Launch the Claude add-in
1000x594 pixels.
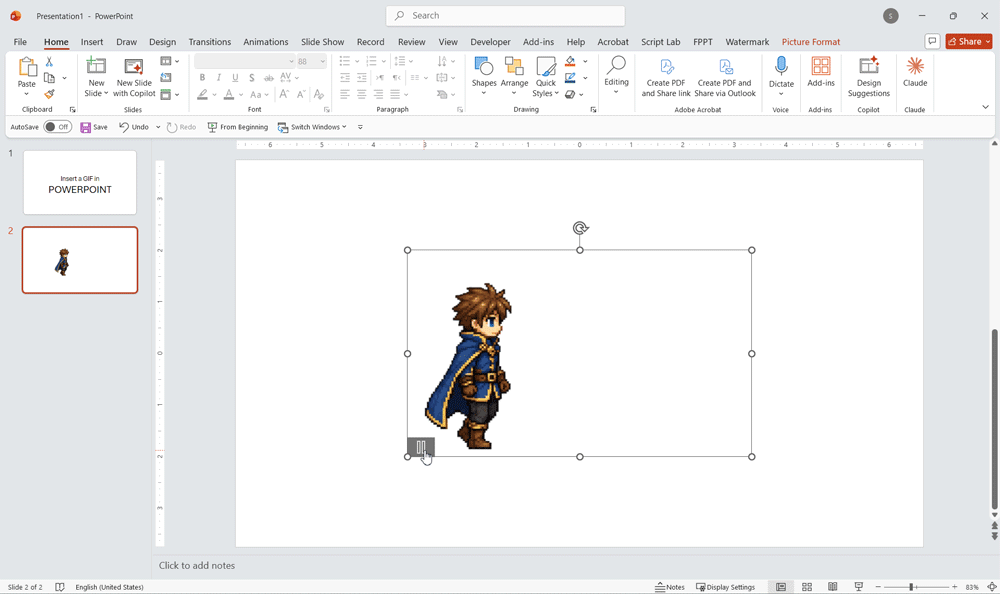915,71
